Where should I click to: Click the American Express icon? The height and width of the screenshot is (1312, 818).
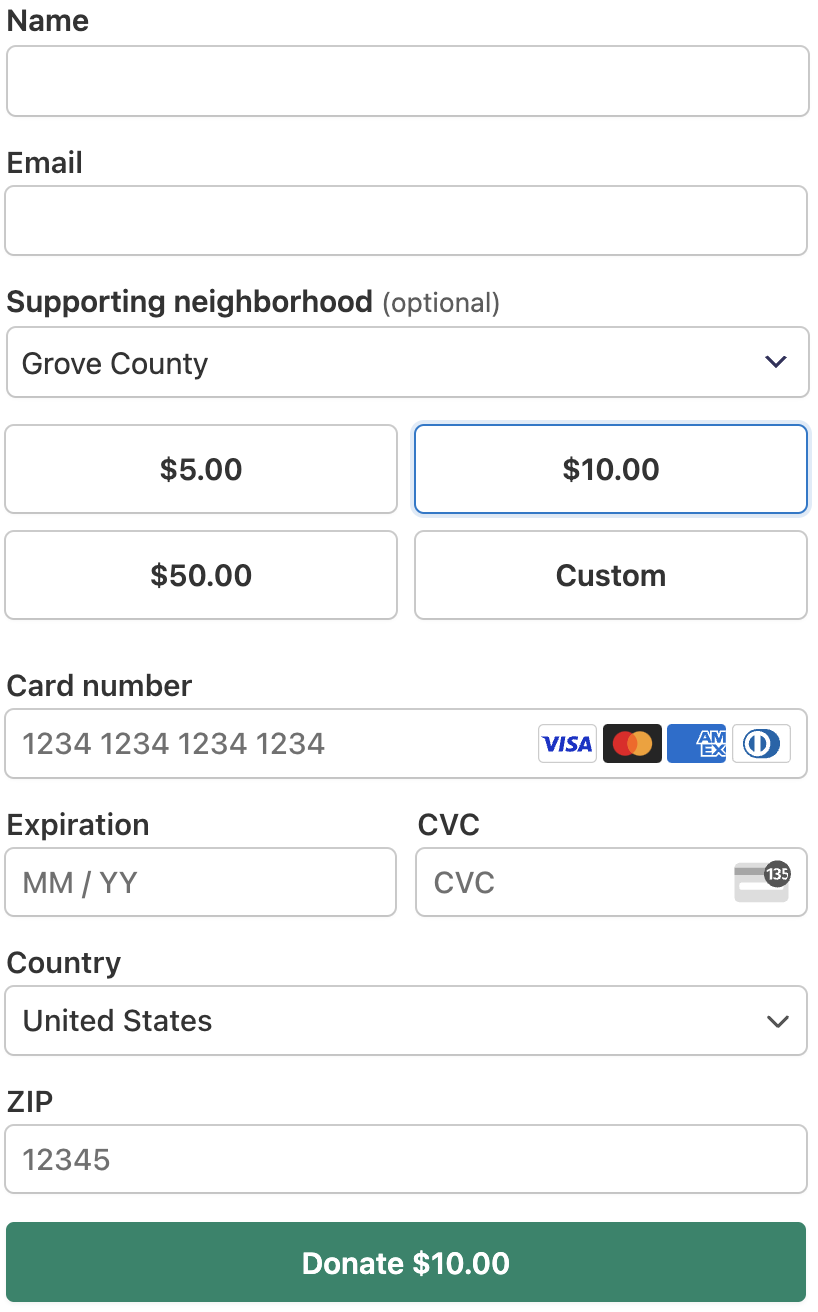[697, 744]
